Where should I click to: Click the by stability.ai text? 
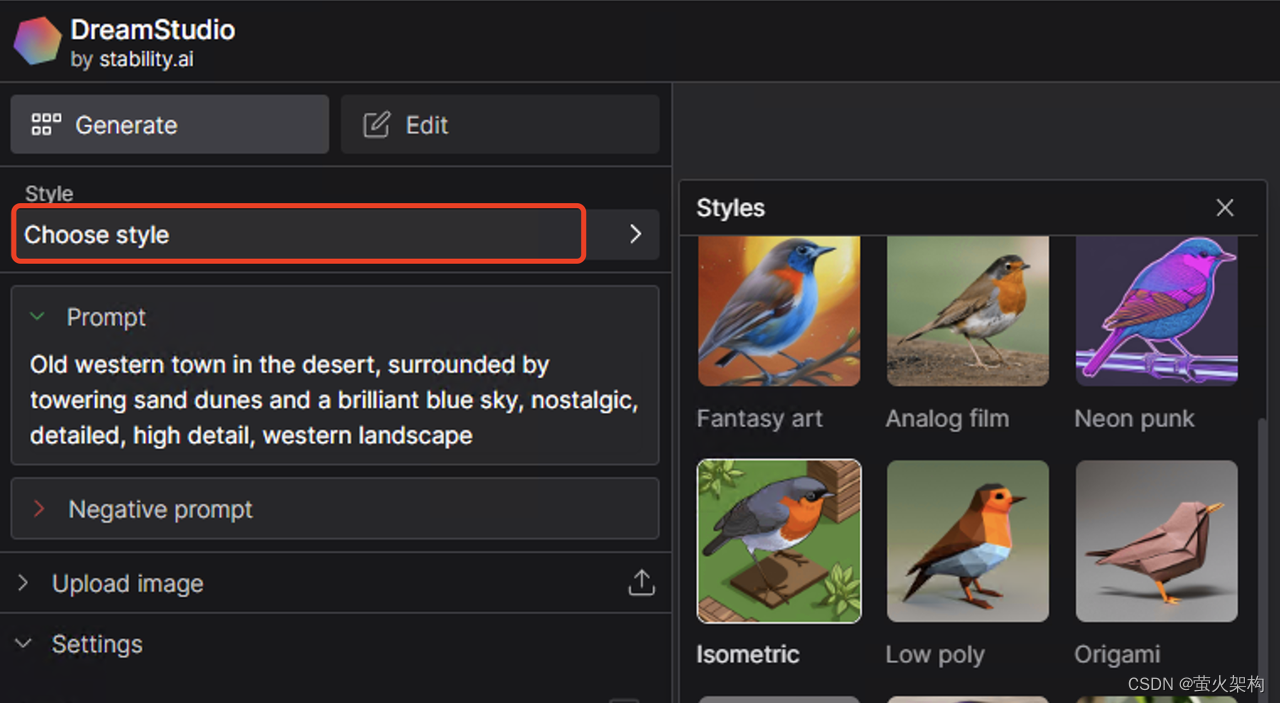click(x=132, y=60)
